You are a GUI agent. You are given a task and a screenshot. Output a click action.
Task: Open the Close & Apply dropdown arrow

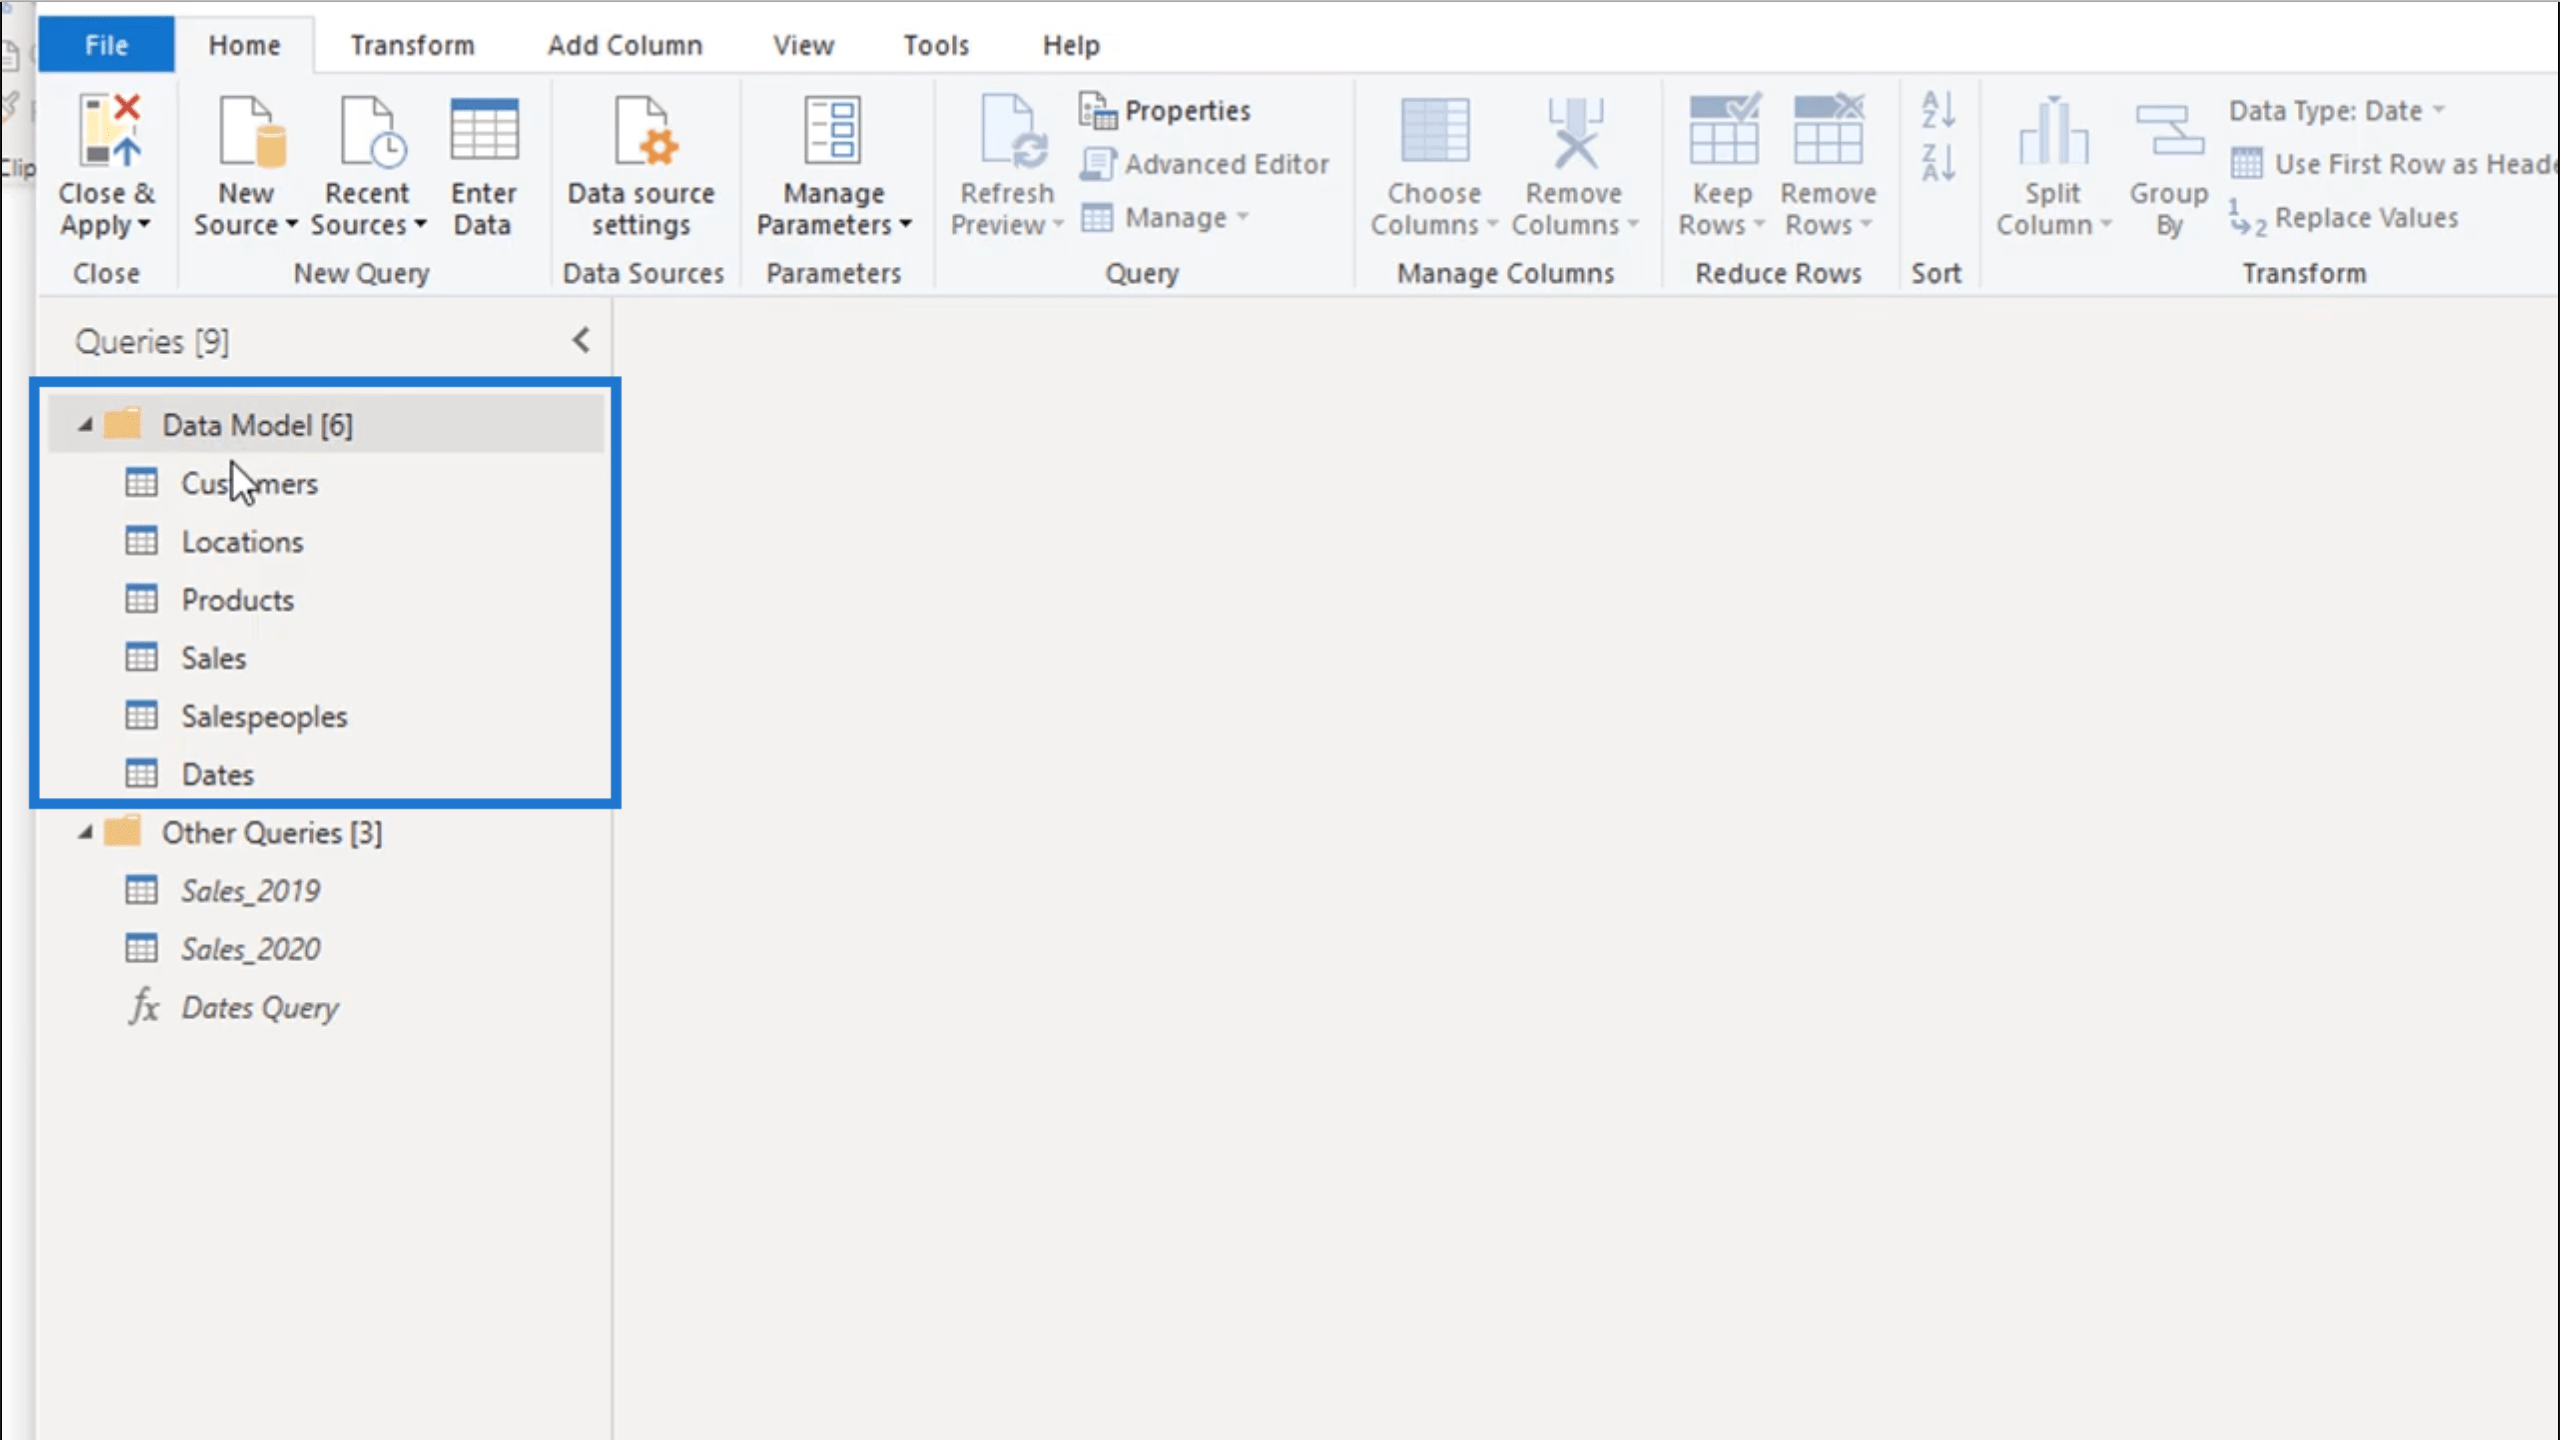[x=144, y=225]
